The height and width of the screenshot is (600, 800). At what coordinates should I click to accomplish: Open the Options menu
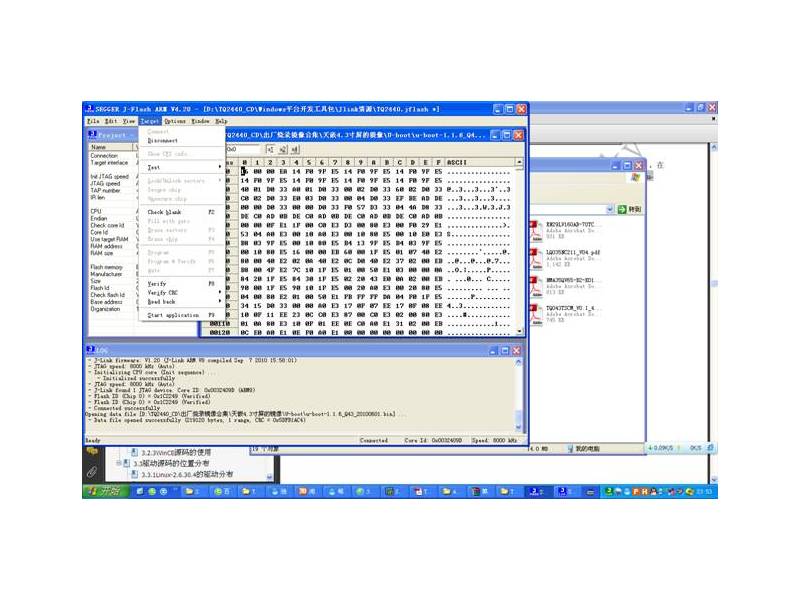[175, 120]
